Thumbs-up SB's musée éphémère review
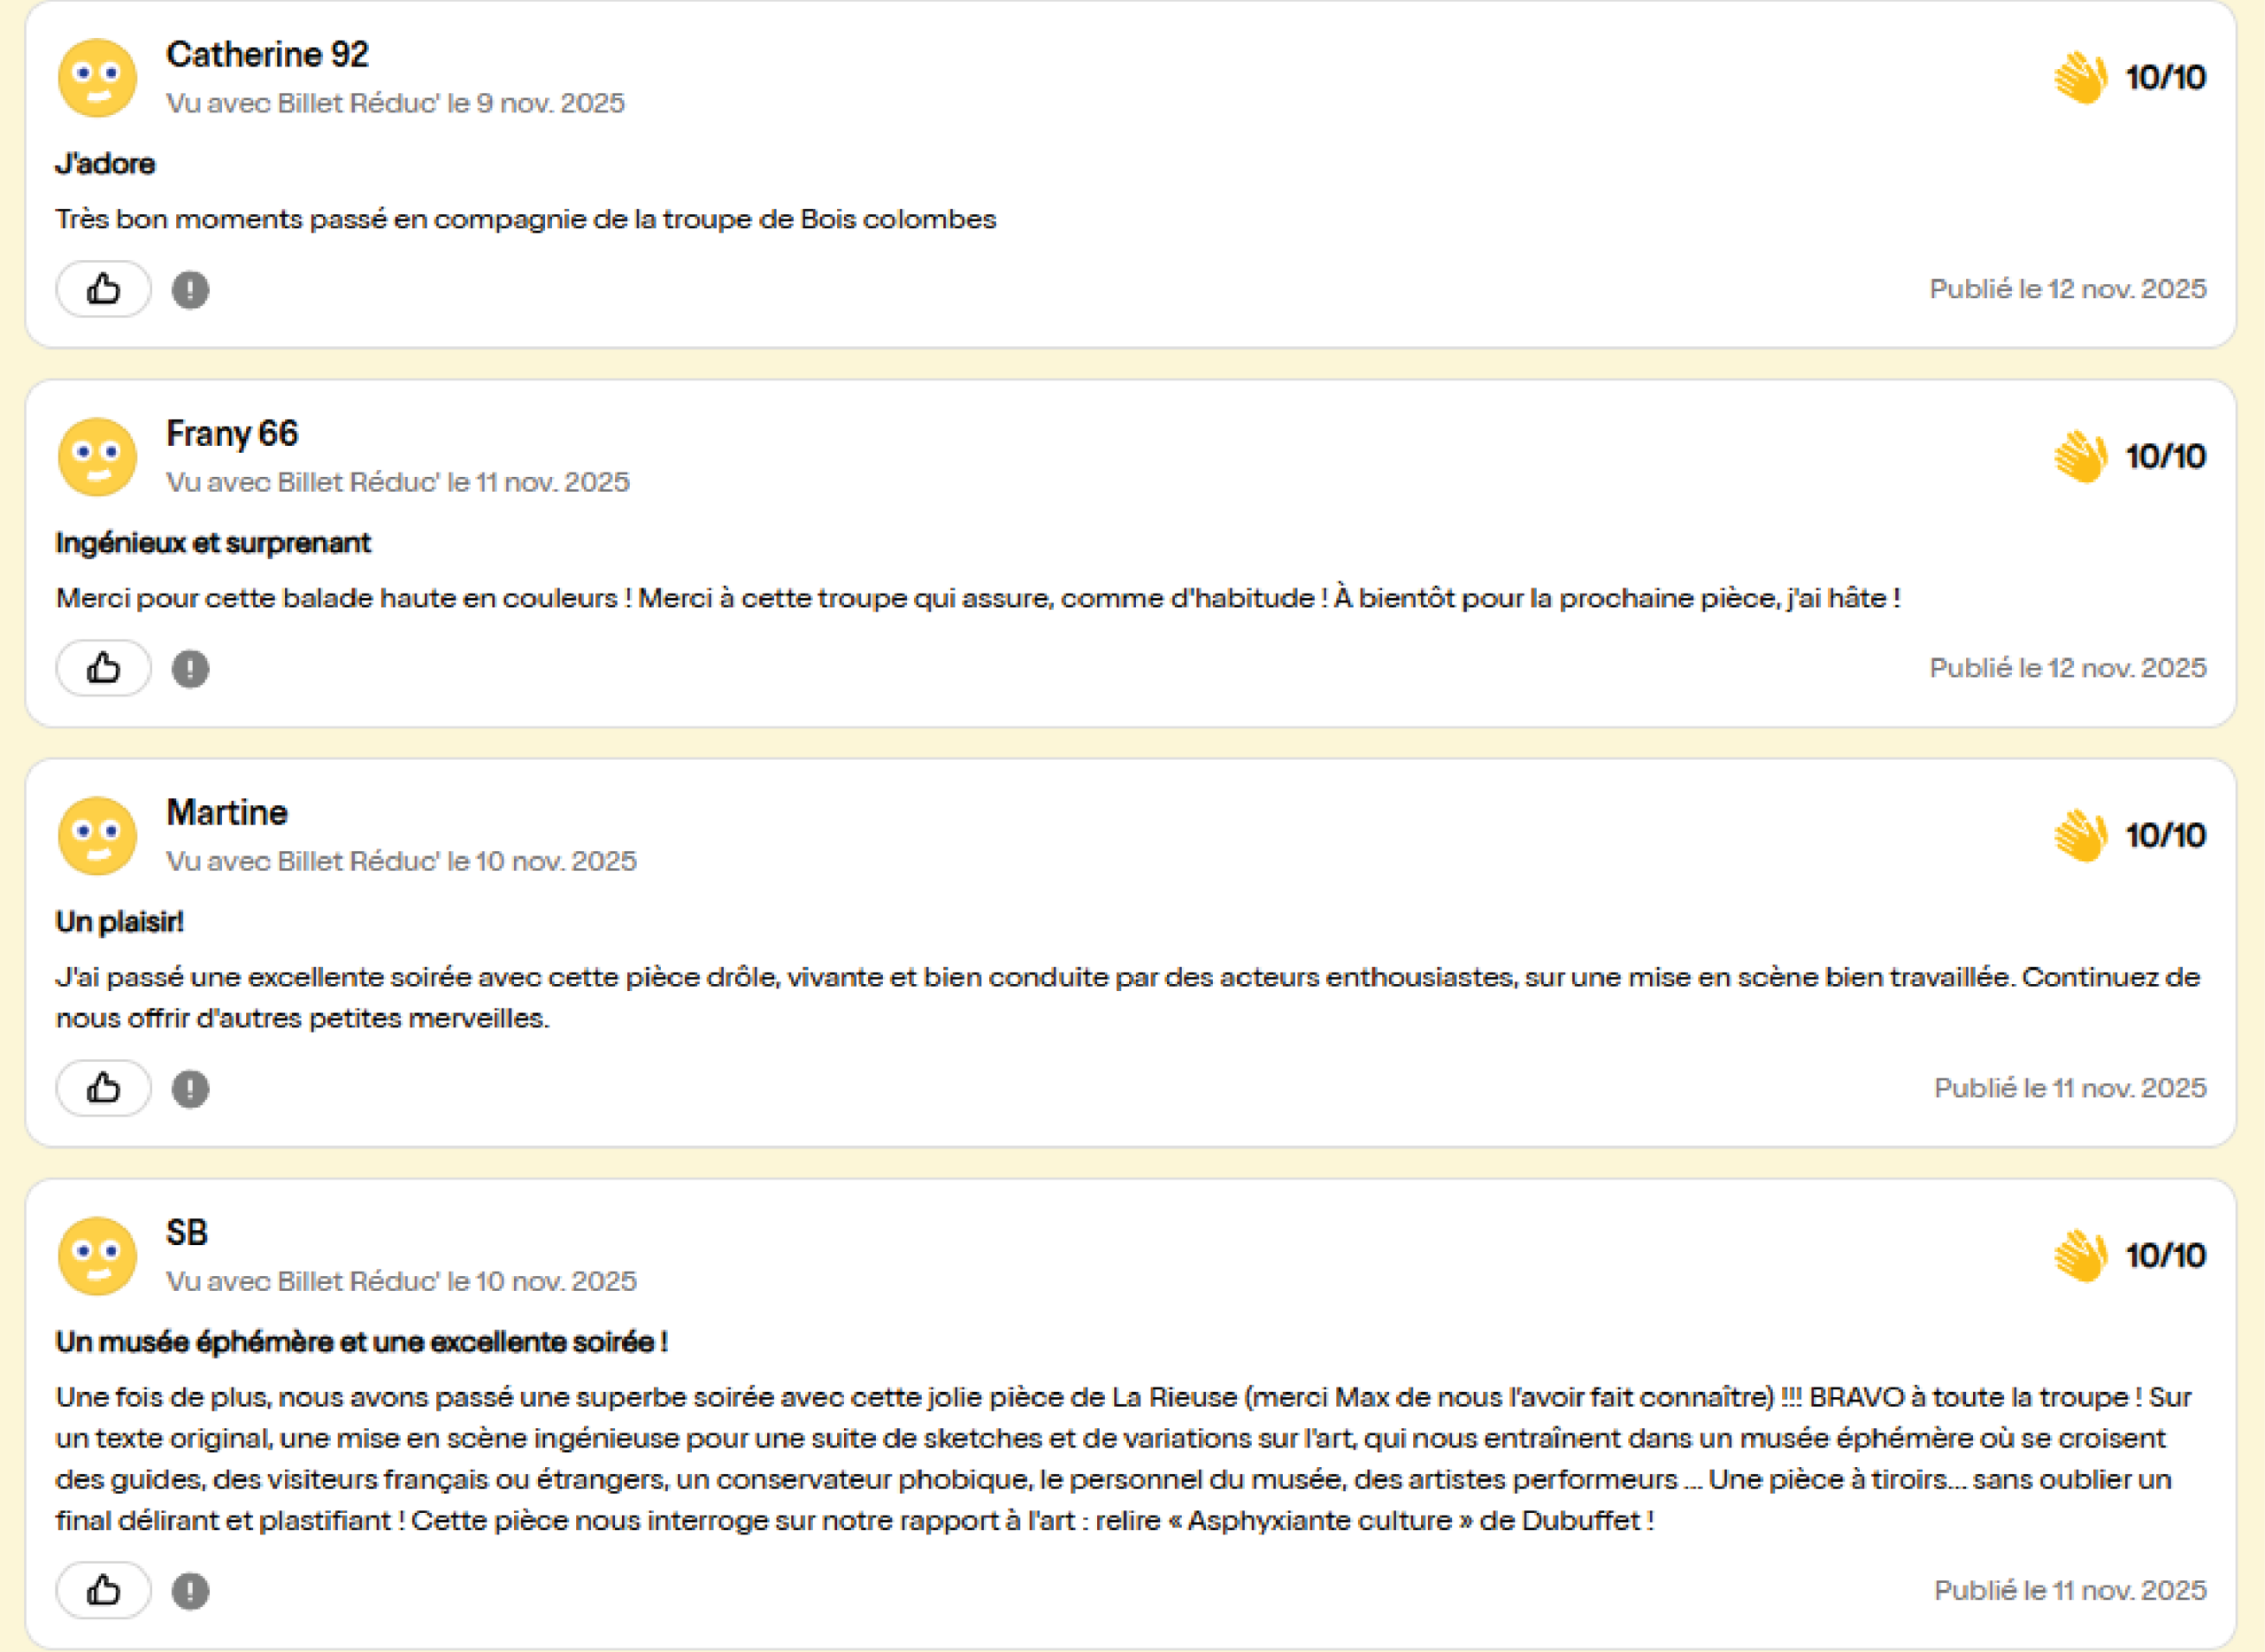Image resolution: width=2265 pixels, height=1652 pixels. [103, 1590]
